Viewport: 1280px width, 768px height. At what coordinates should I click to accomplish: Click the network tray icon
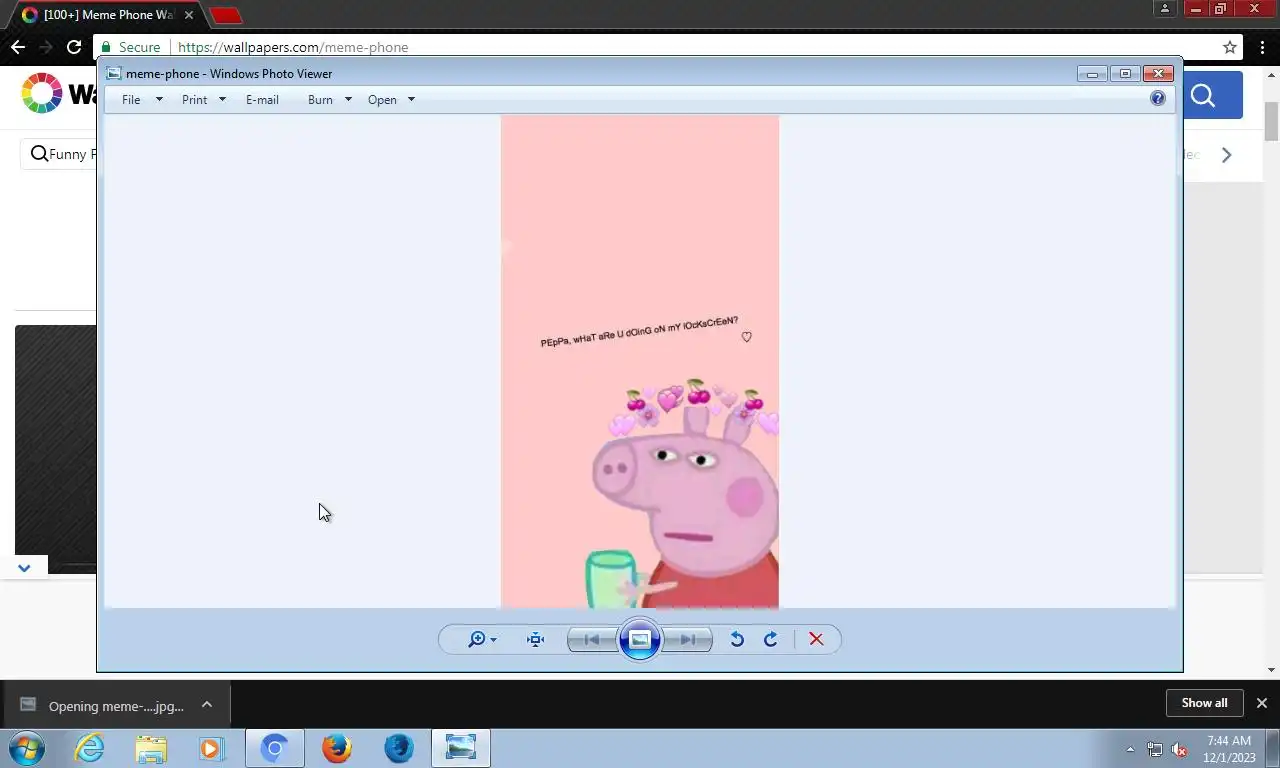coord(1155,749)
